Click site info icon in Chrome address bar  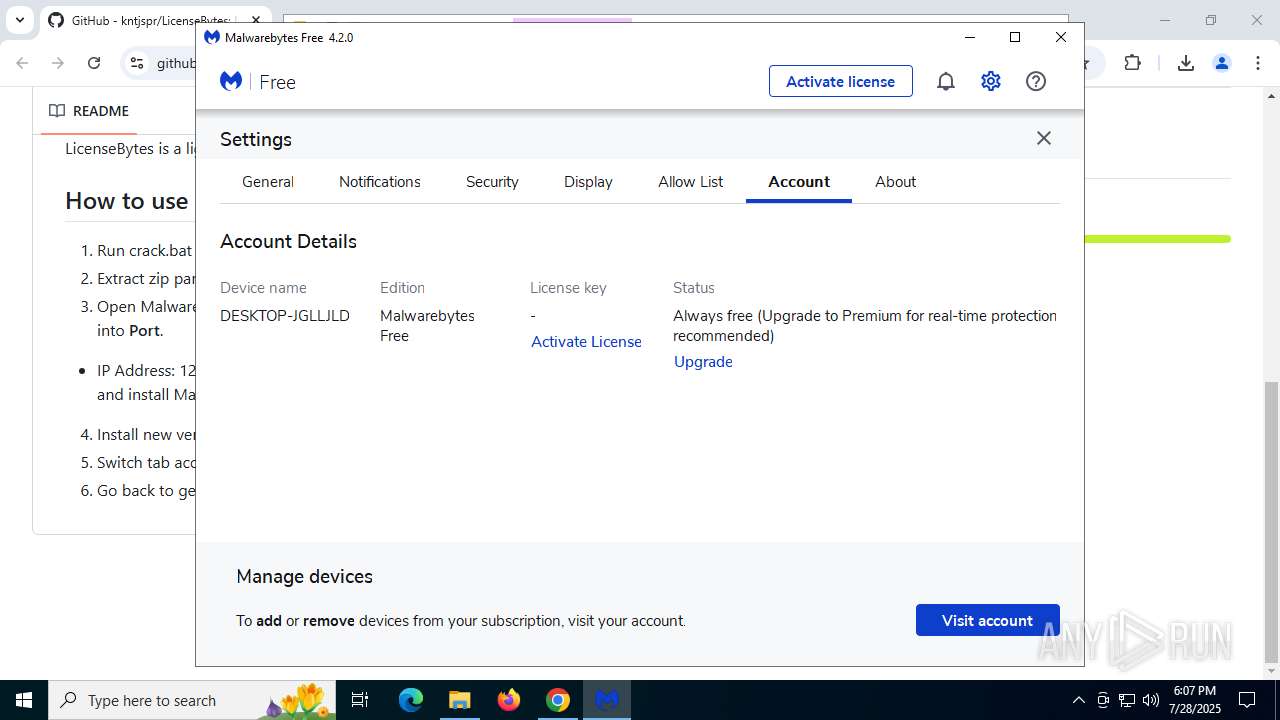[x=137, y=63]
